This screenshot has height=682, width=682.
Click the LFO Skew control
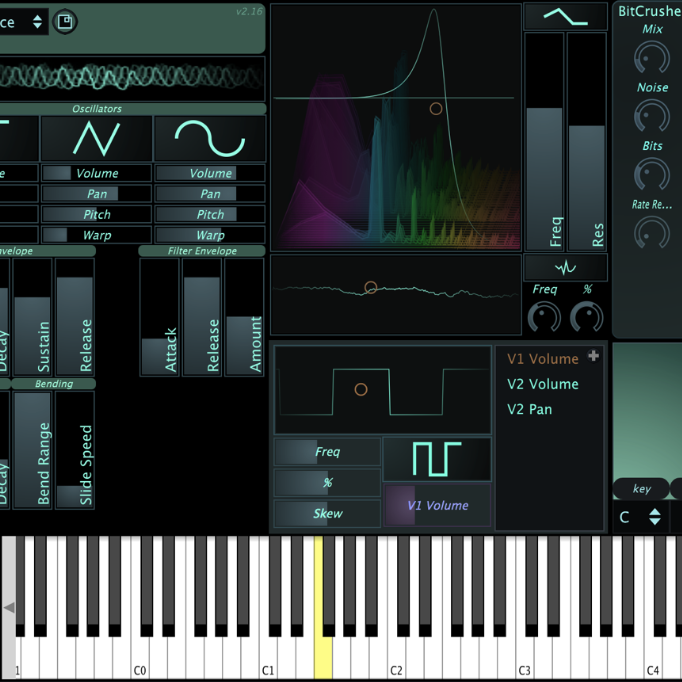(x=327, y=514)
